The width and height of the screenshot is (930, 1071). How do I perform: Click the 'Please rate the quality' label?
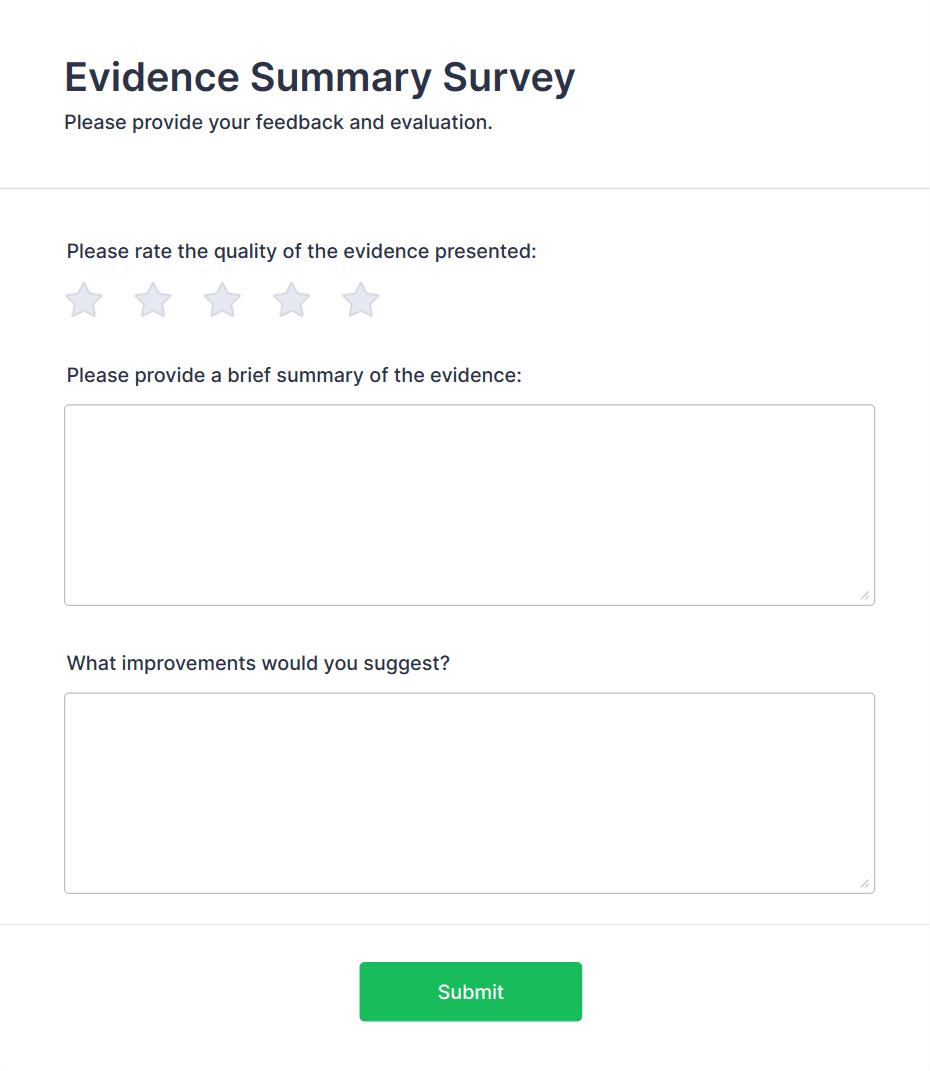pyautogui.click(x=301, y=251)
